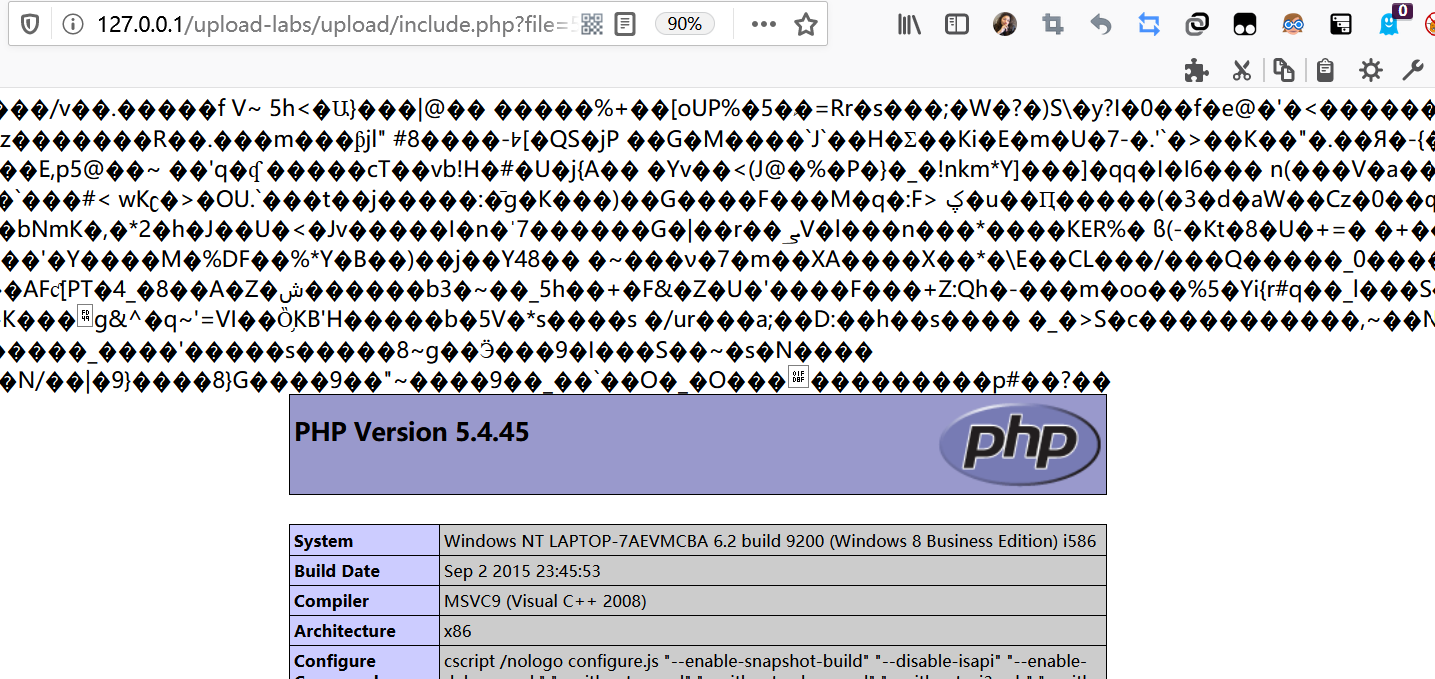This screenshot has width=1435, height=679.
Task: Click the QR code icon in address bar
Action: 592,24
